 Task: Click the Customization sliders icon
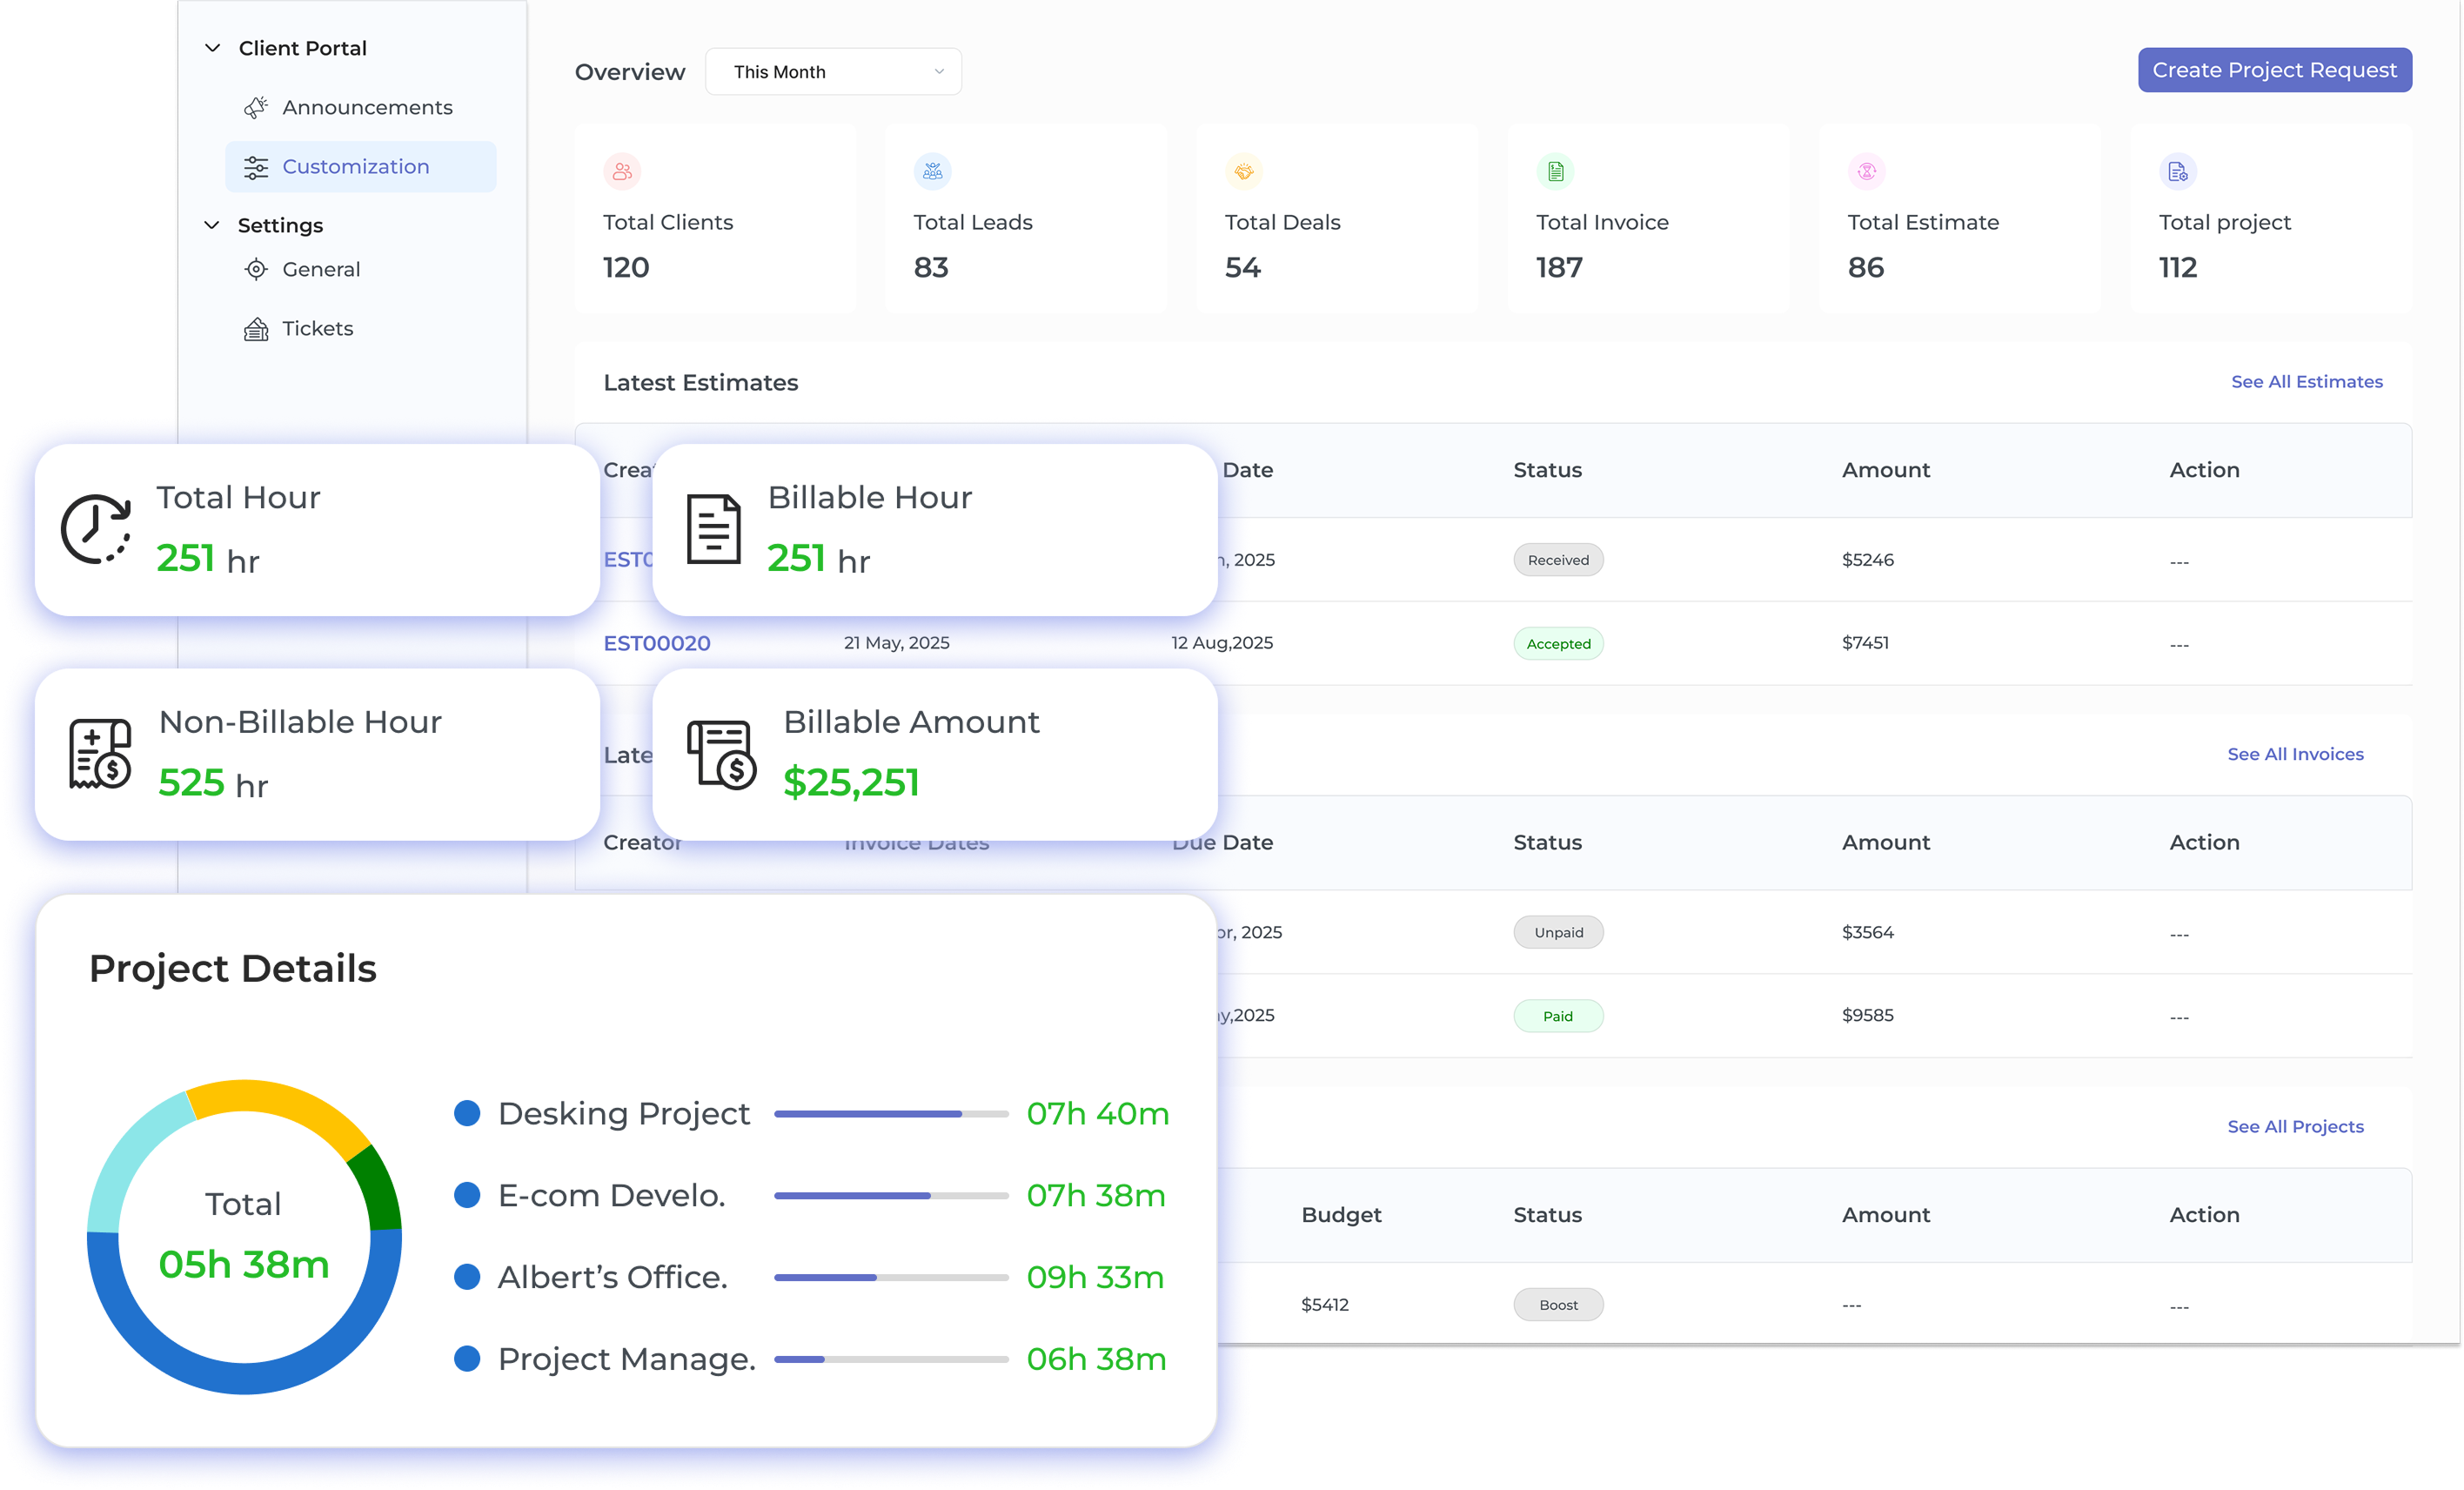click(x=256, y=167)
